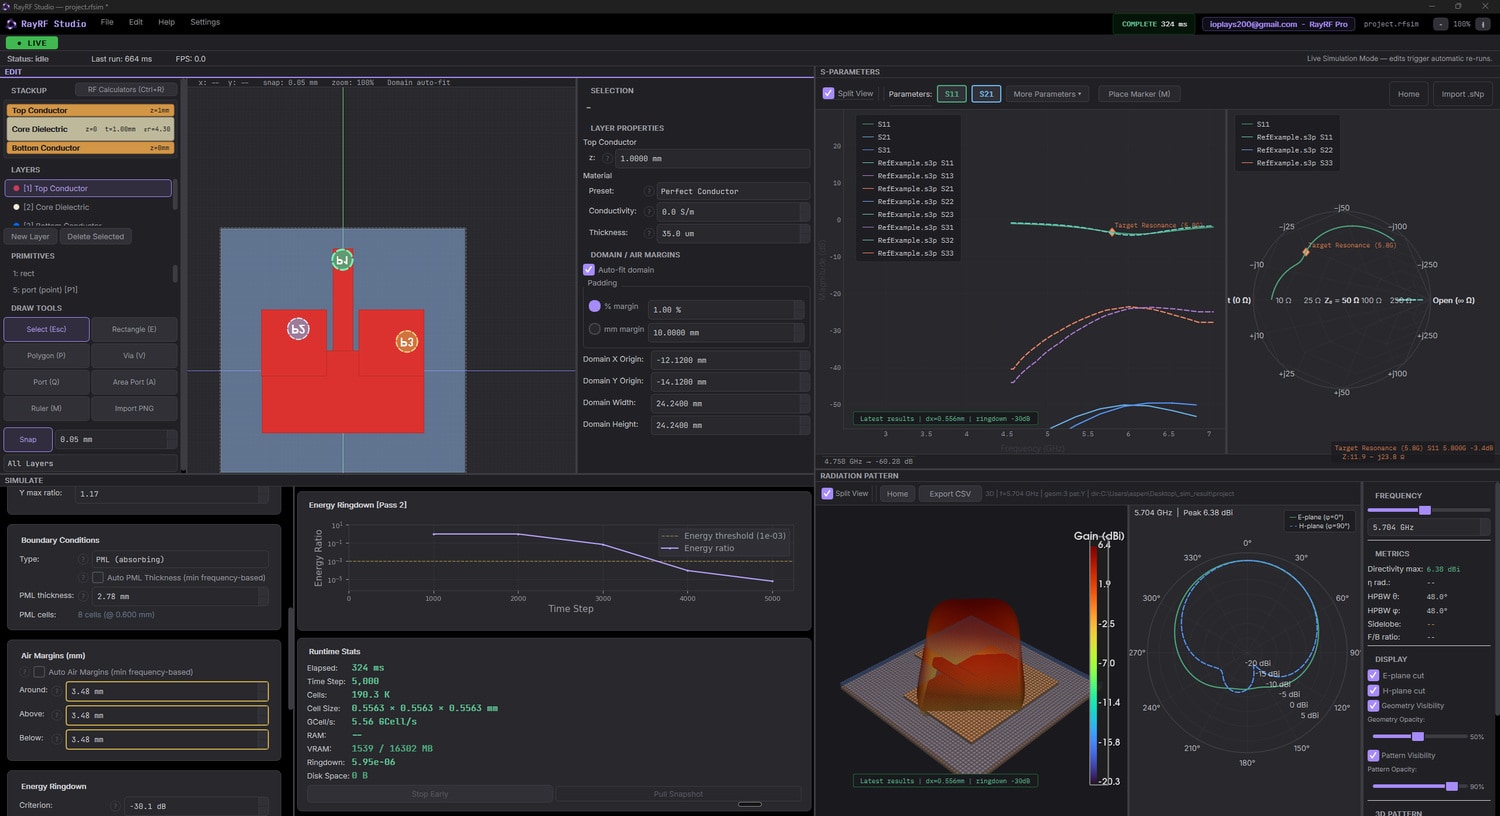Select the Via (V) draw tool
The height and width of the screenshot is (816, 1500).
134,355
